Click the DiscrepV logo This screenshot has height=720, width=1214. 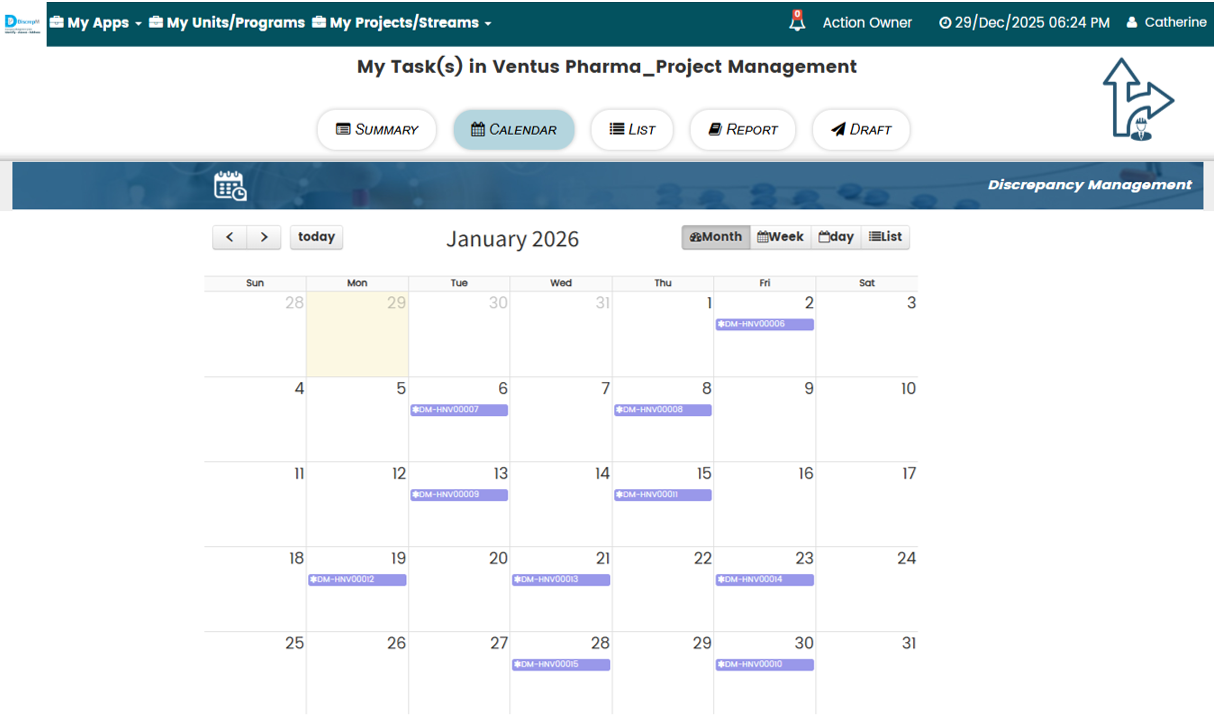click(23, 22)
